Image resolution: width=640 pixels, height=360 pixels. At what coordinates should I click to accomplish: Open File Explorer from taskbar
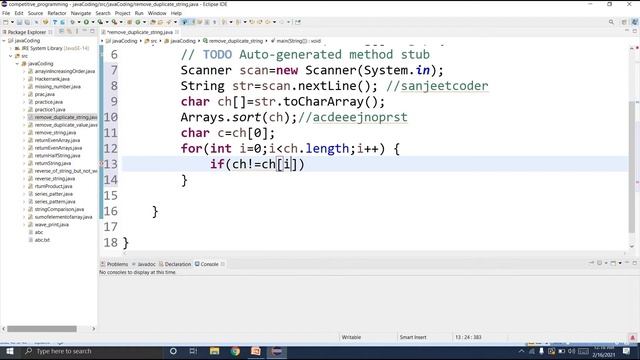(x=214, y=351)
